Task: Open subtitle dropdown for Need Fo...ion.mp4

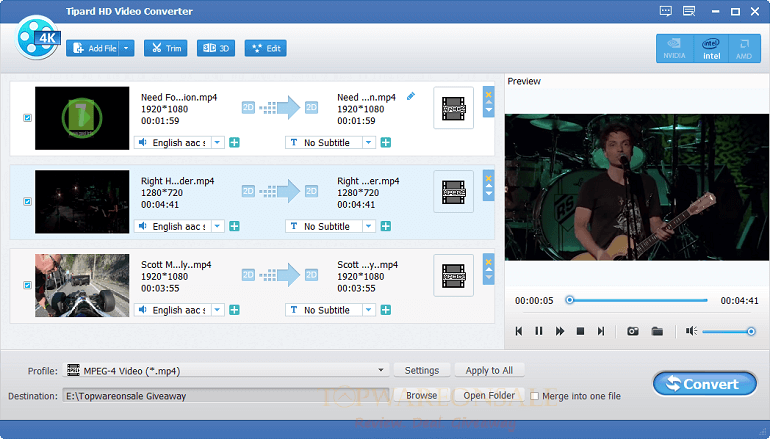Action: click(x=369, y=142)
